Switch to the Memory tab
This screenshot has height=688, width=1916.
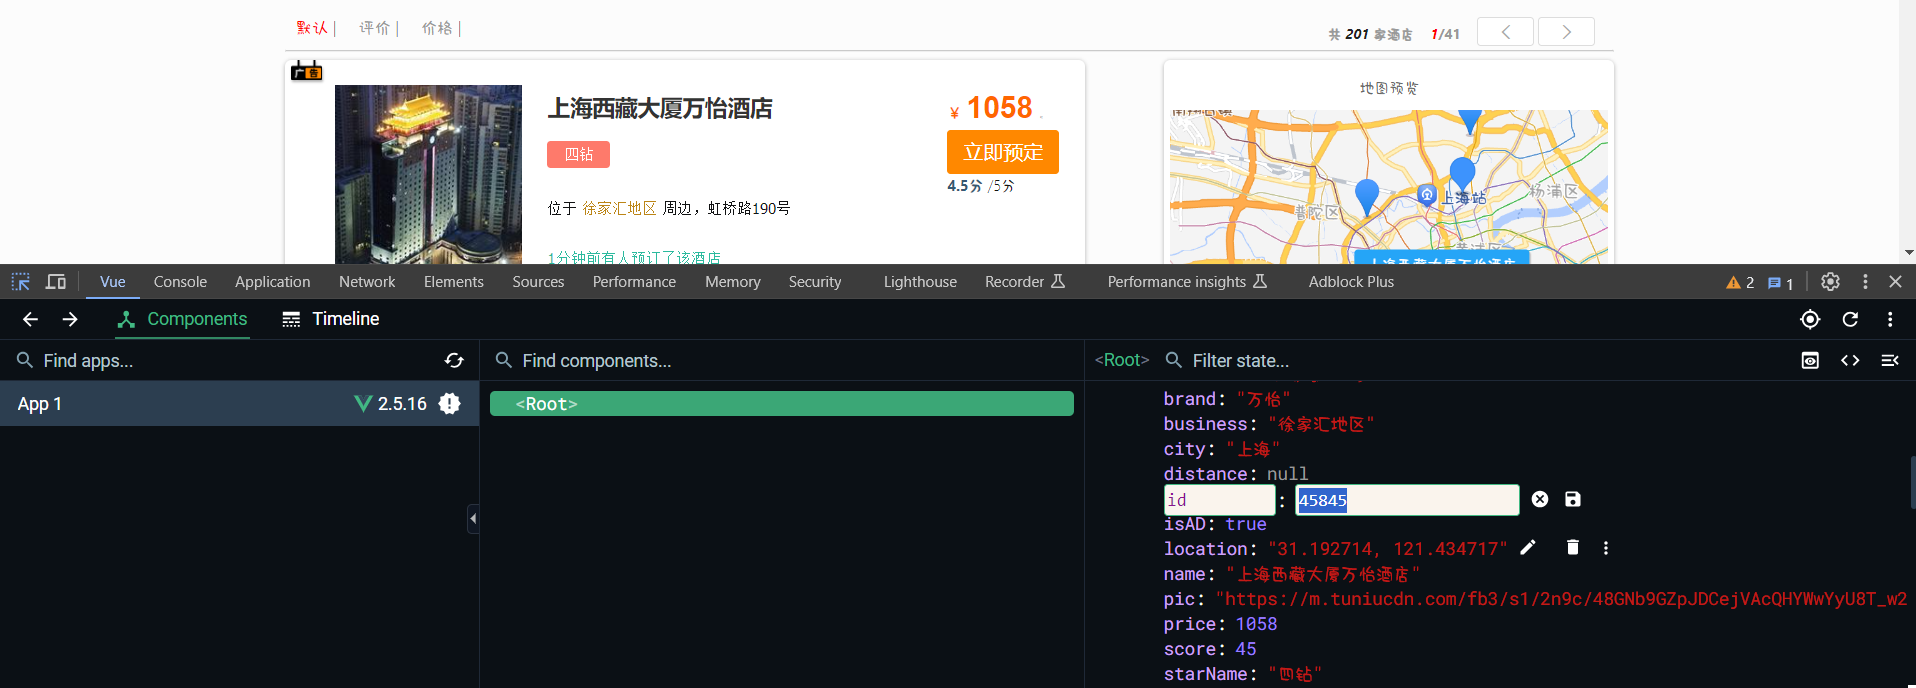(x=733, y=282)
